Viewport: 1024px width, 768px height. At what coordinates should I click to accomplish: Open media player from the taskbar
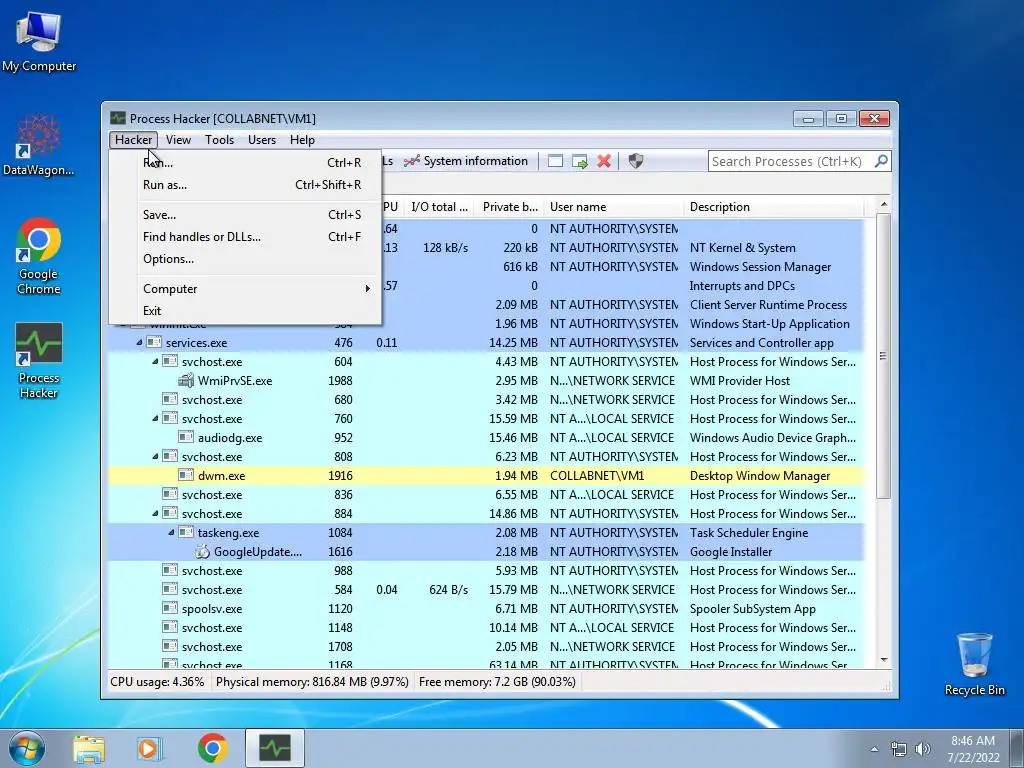pyautogui.click(x=150, y=748)
